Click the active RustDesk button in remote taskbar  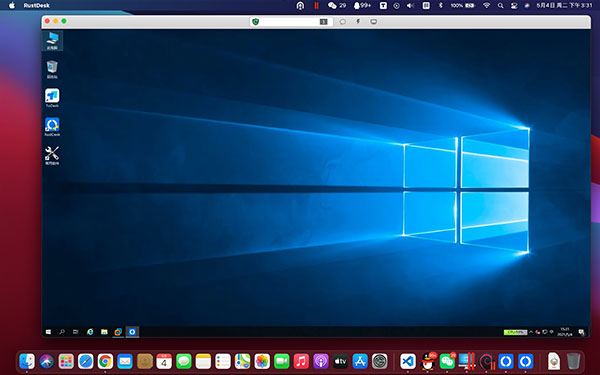[132, 332]
